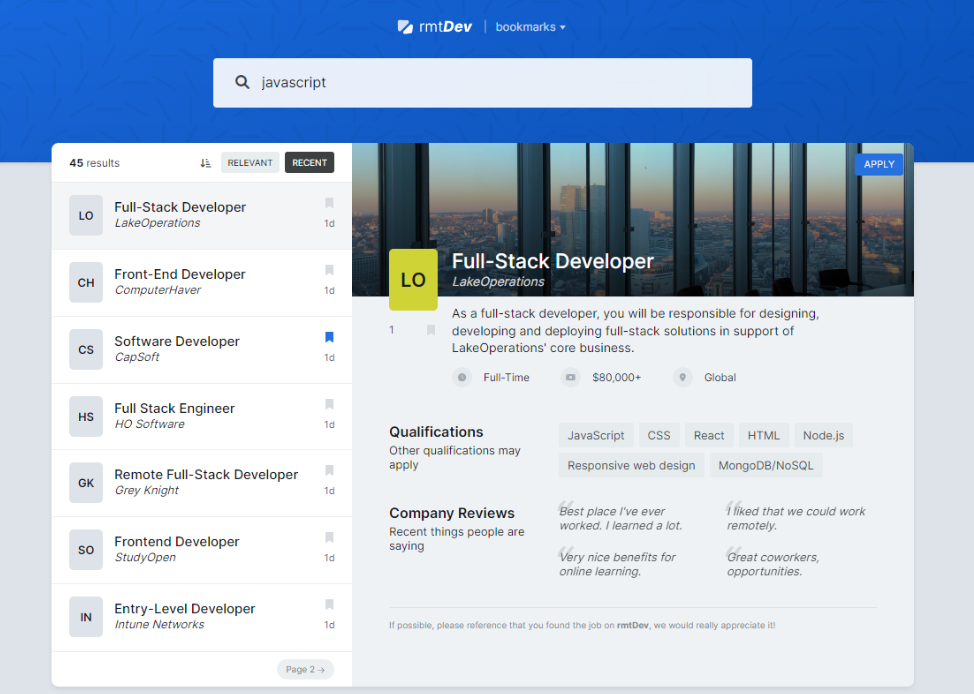
Task: Click the LO company badge in job details
Action: (x=413, y=280)
